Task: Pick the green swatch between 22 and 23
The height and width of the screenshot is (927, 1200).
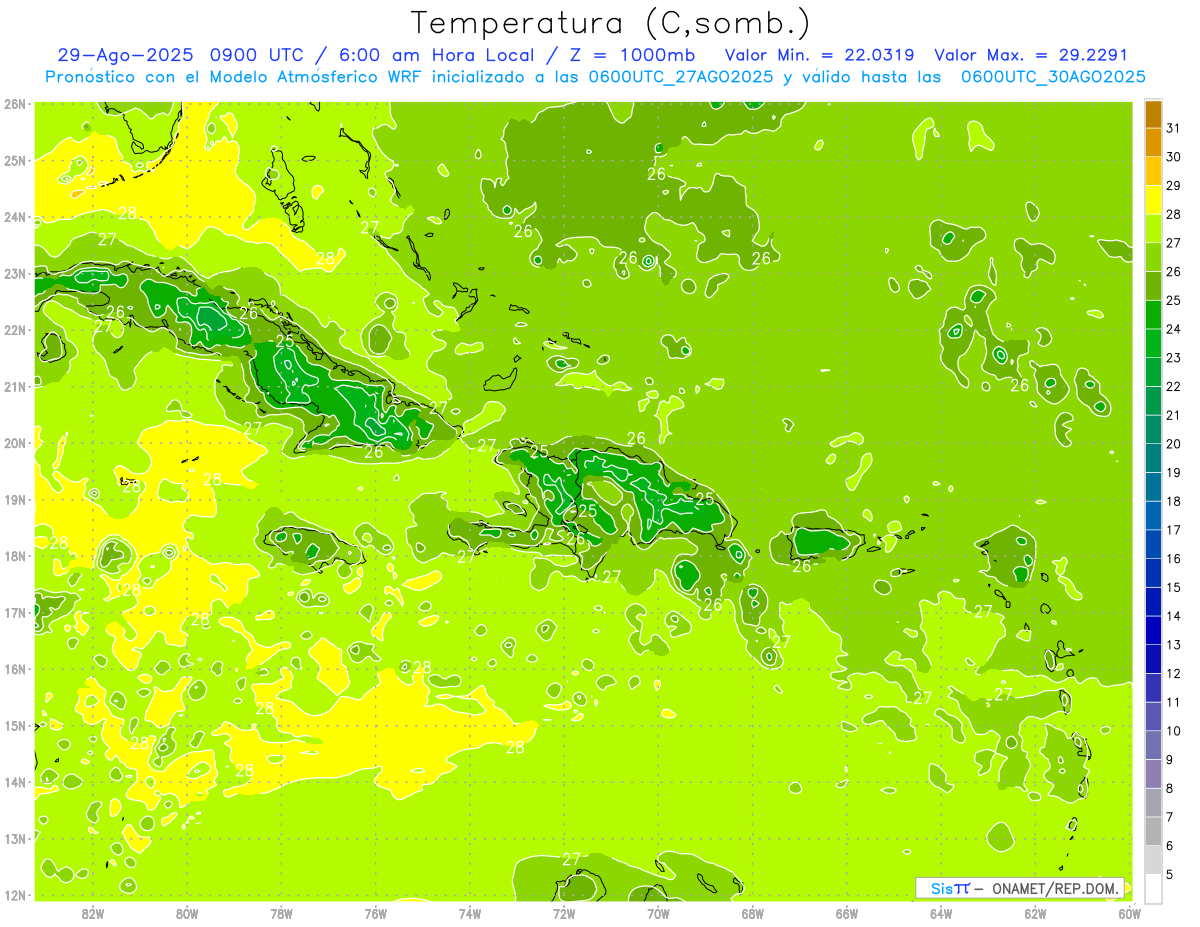Action: [x=1153, y=372]
